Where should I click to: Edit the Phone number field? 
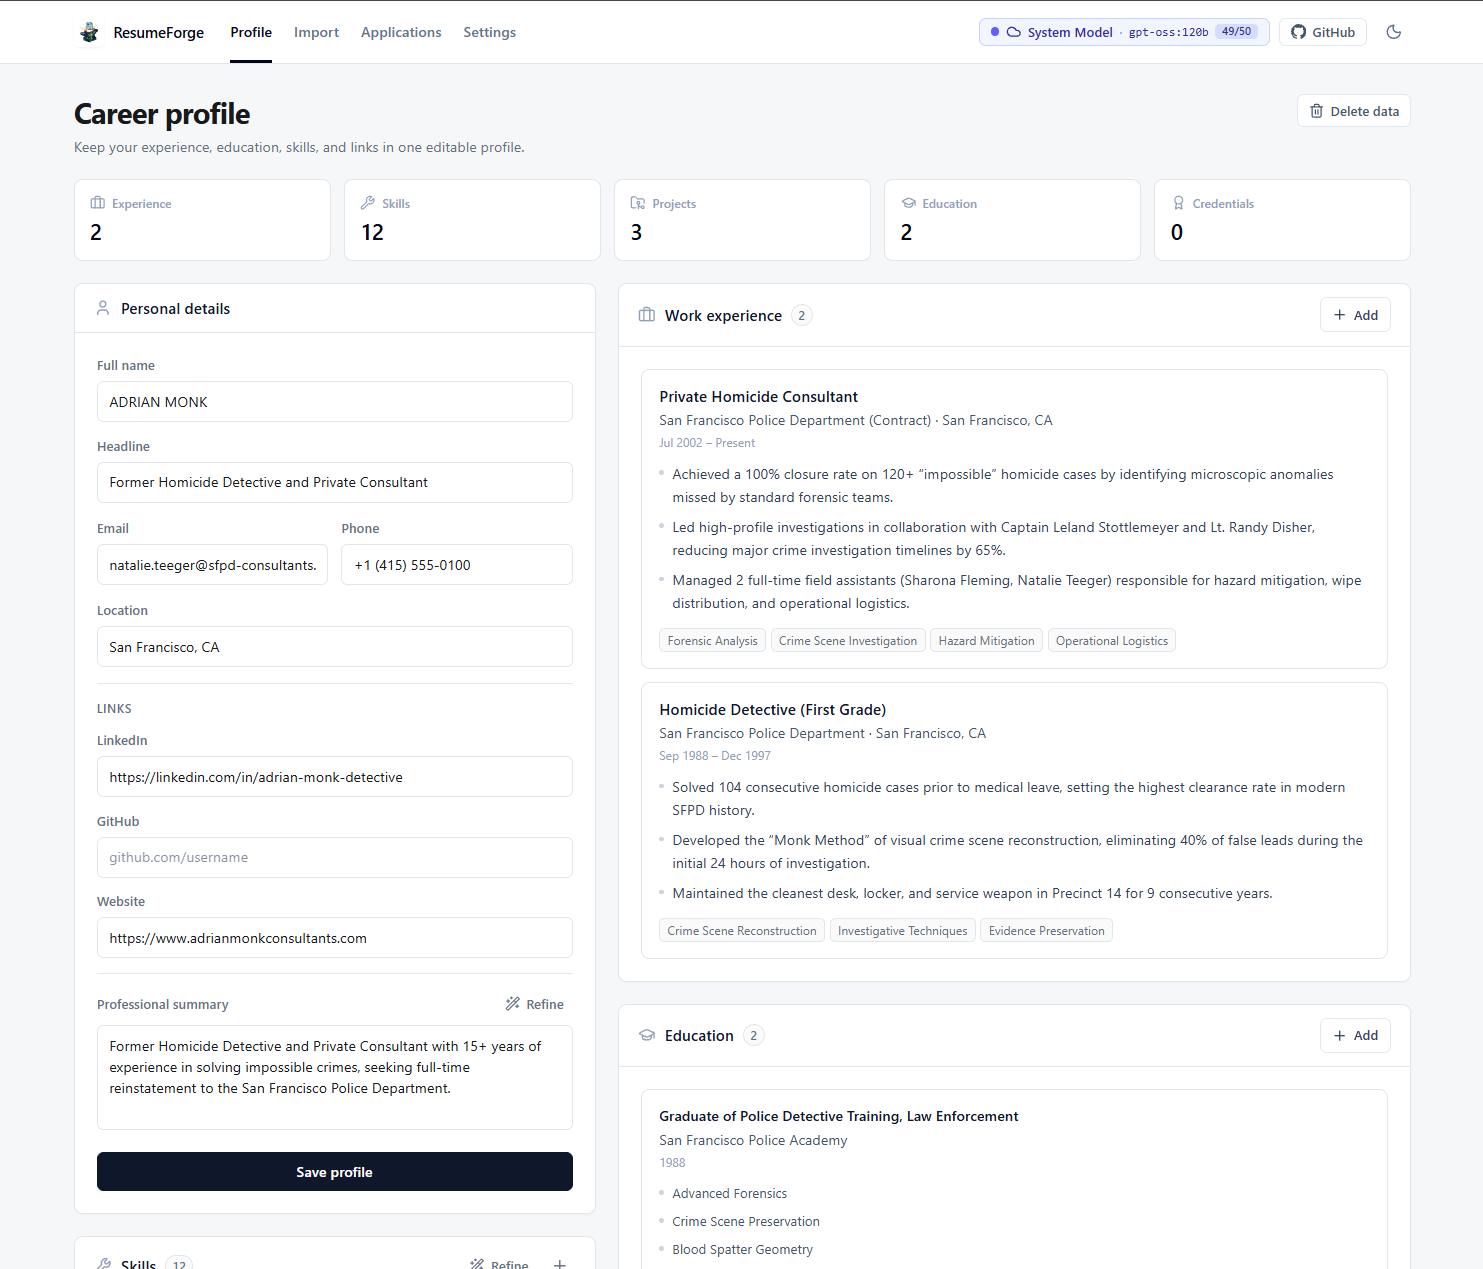[x=457, y=565]
